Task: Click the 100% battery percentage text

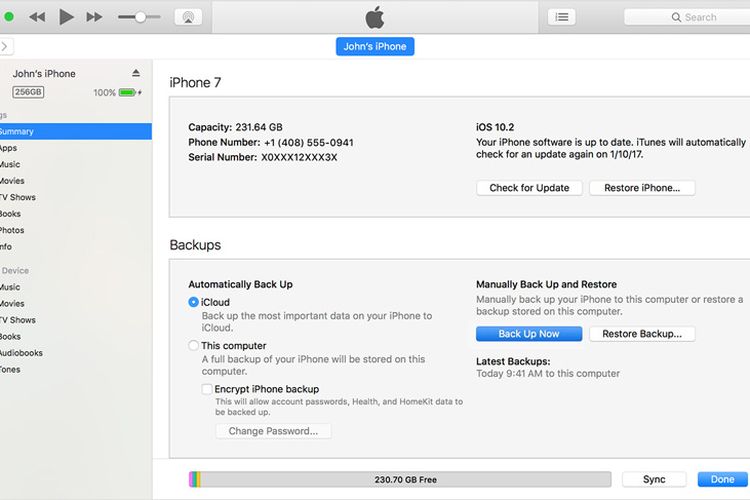Action: (x=104, y=93)
